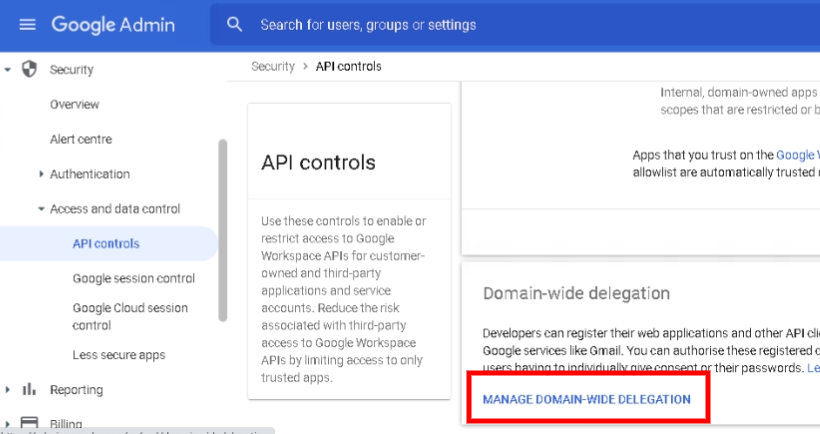The image size is (820, 434).
Task: Click the Domain-wide delegation heading
Action: tap(576, 293)
